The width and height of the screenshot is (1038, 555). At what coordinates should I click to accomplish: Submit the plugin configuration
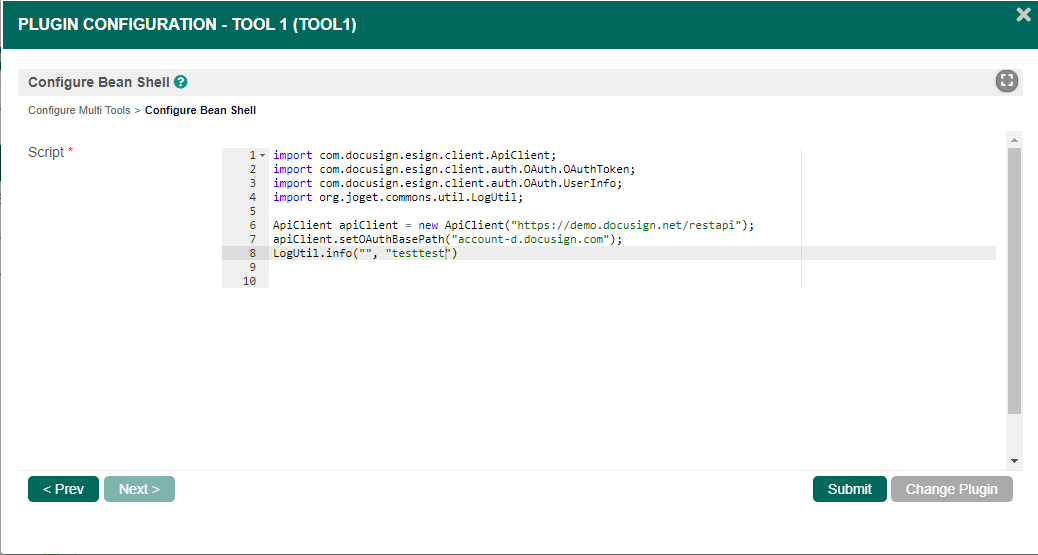(849, 489)
